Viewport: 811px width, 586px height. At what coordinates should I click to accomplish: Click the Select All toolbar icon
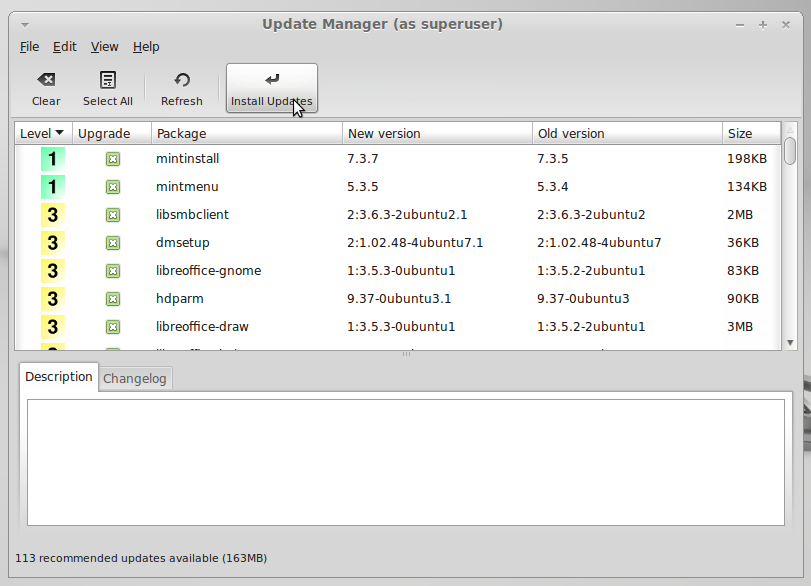coord(107,87)
